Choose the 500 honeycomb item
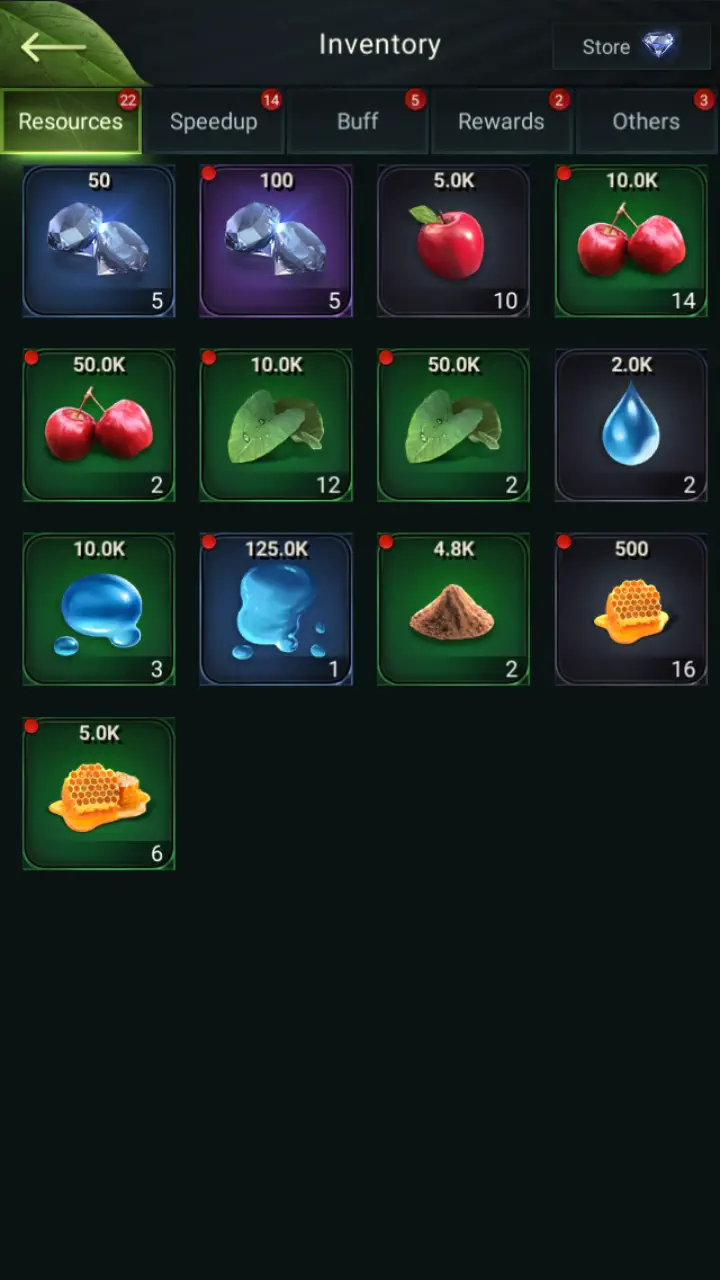The width and height of the screenshot is (720, 1280). click(x=631, y=609)
